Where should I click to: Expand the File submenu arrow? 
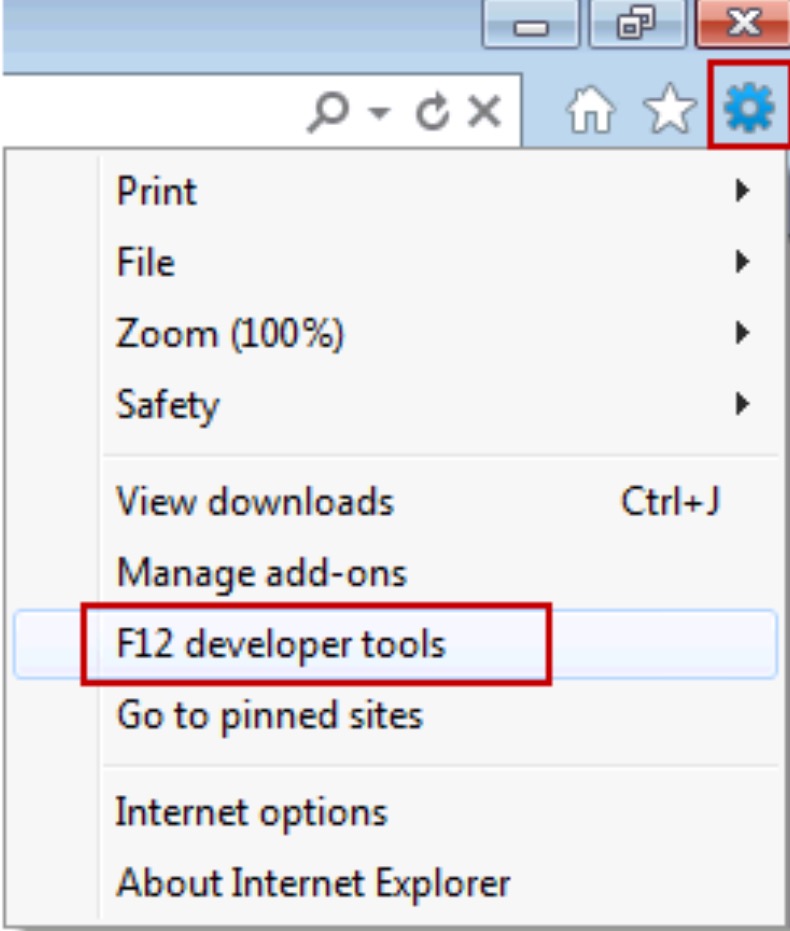coord(741,262)
